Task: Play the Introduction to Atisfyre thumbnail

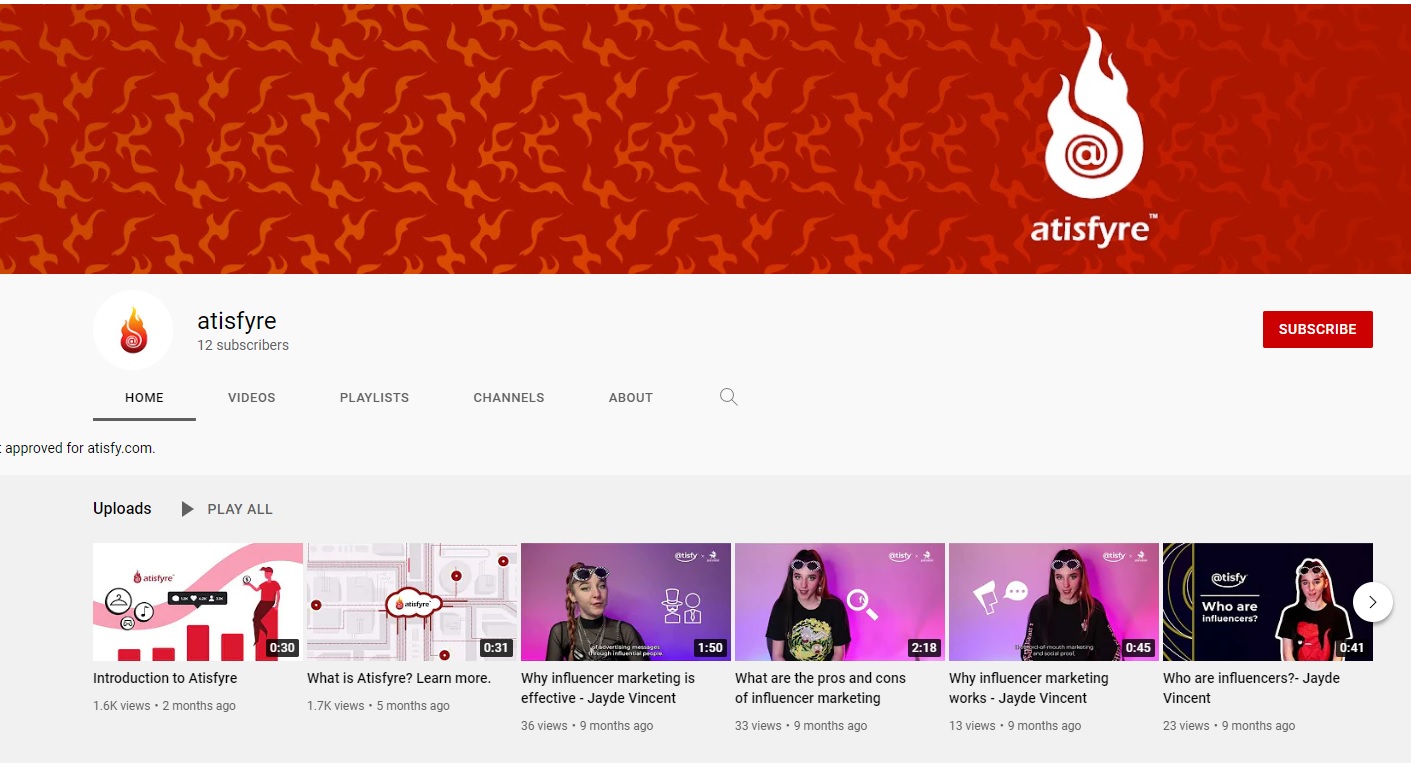Action: pyautogui.click(x=198, y=602)
